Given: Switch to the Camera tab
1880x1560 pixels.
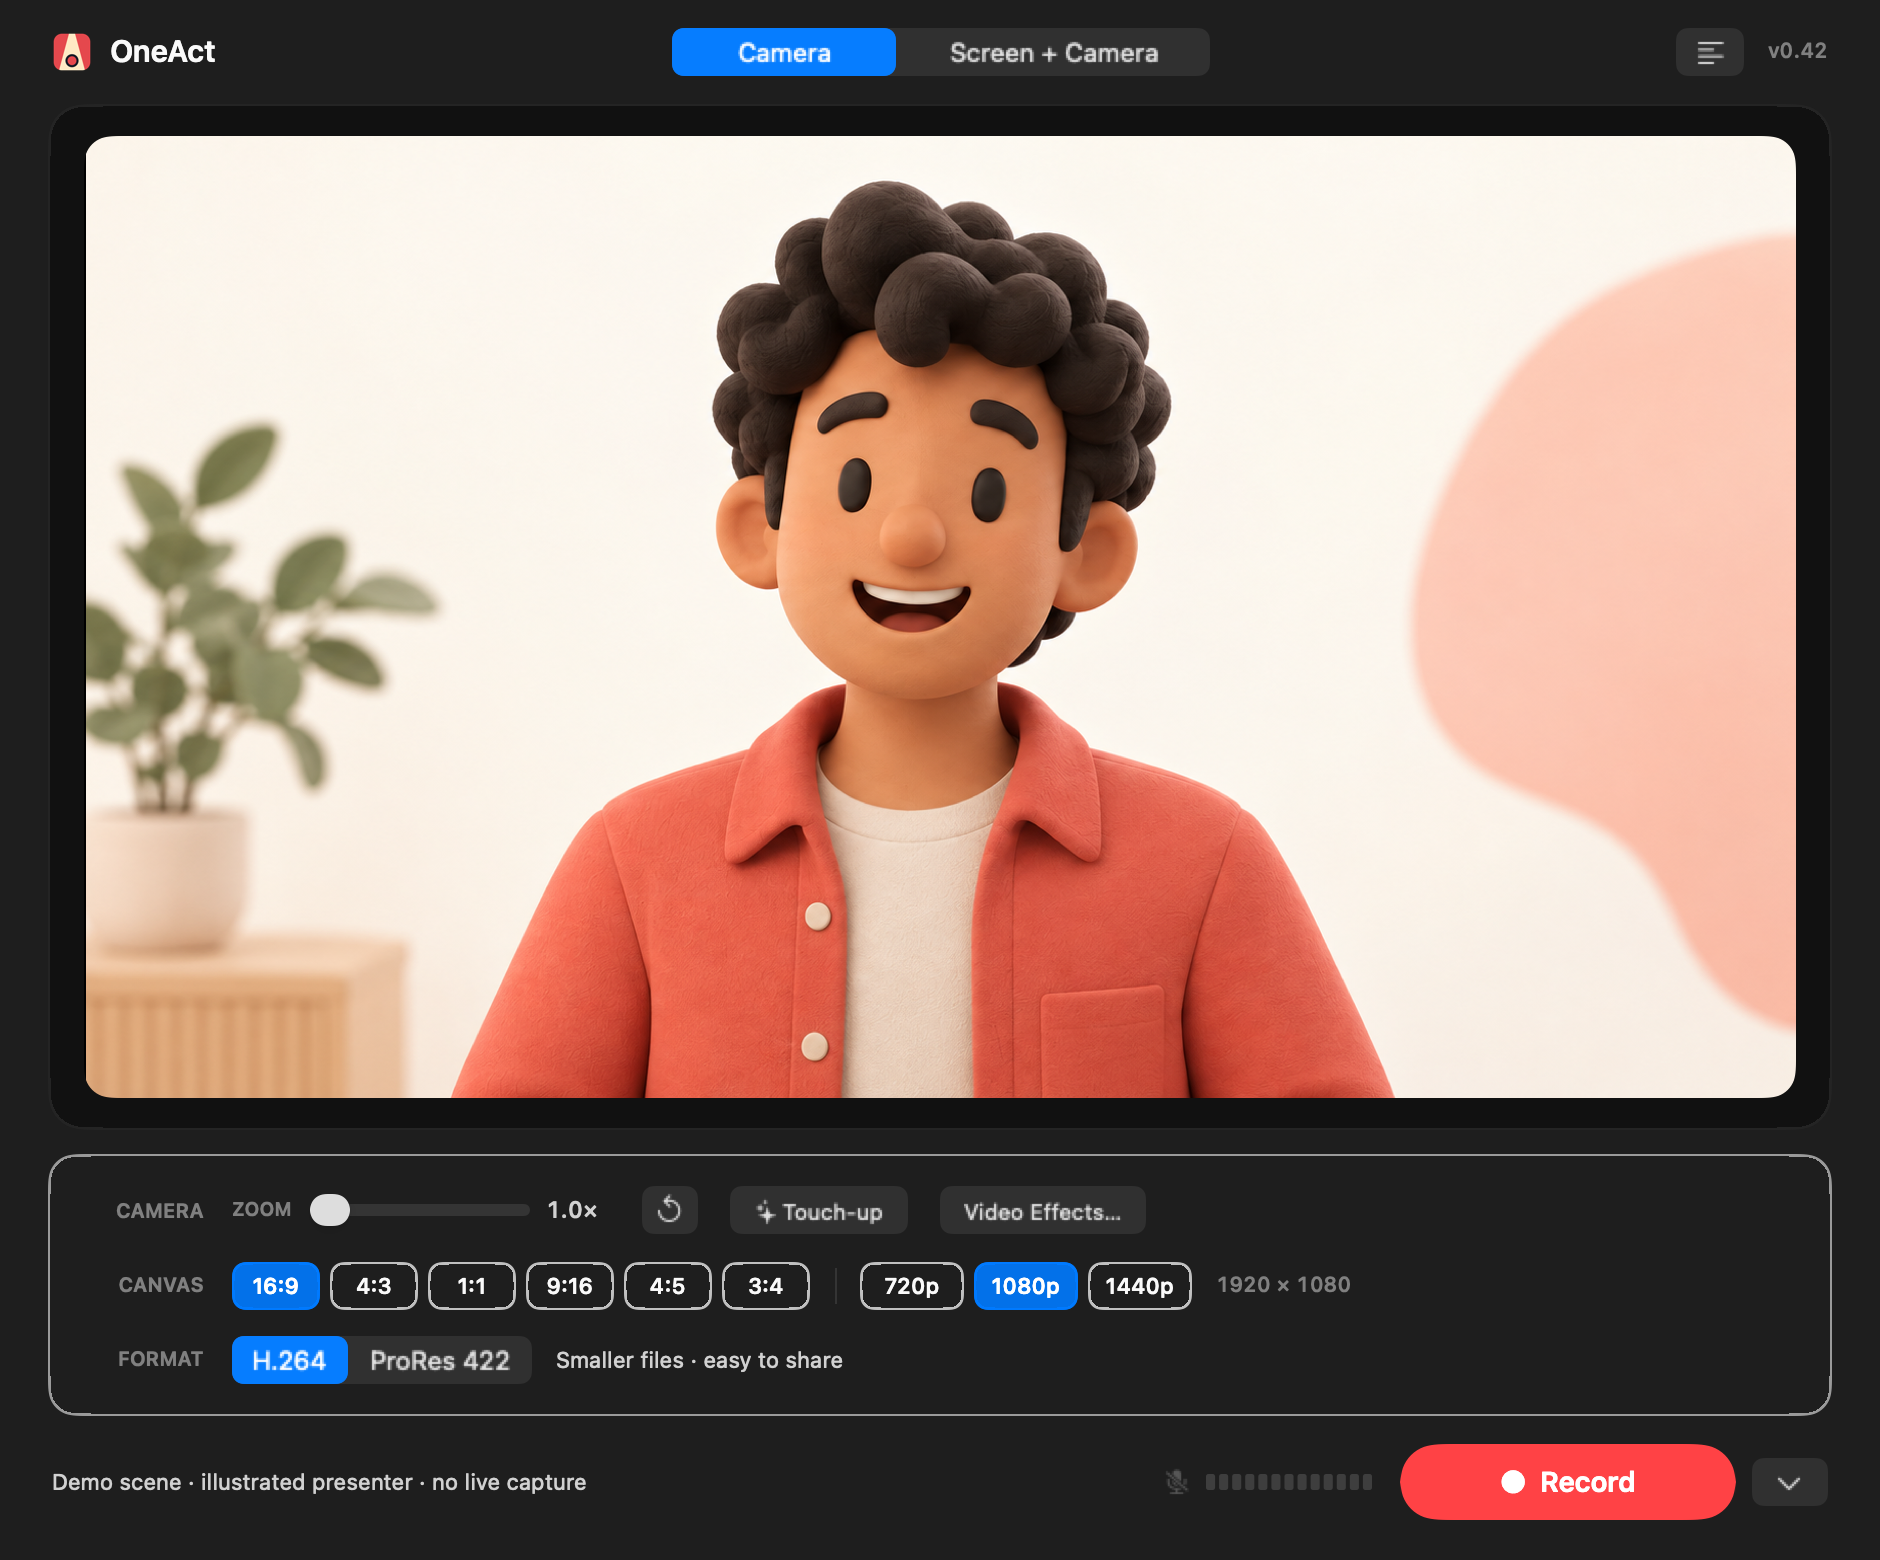Looking at the screenshot, I should [784, 52].
